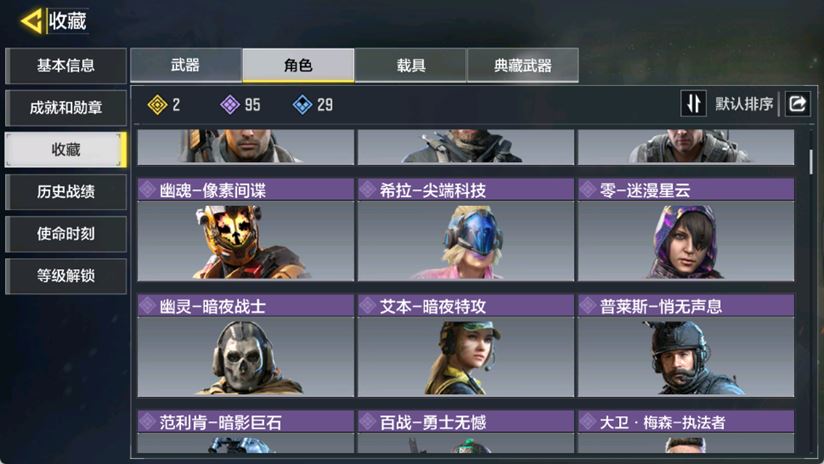Click the yellow back arrow icon
Viewport: 824px width, 464px height.
click(32, 22)
